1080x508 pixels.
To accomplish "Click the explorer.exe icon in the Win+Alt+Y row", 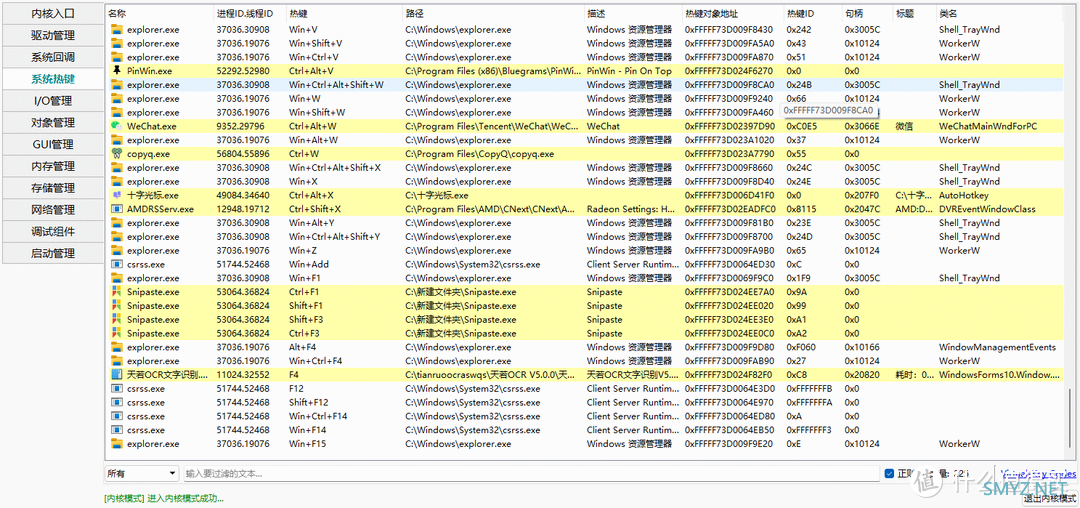I will 116,222.
